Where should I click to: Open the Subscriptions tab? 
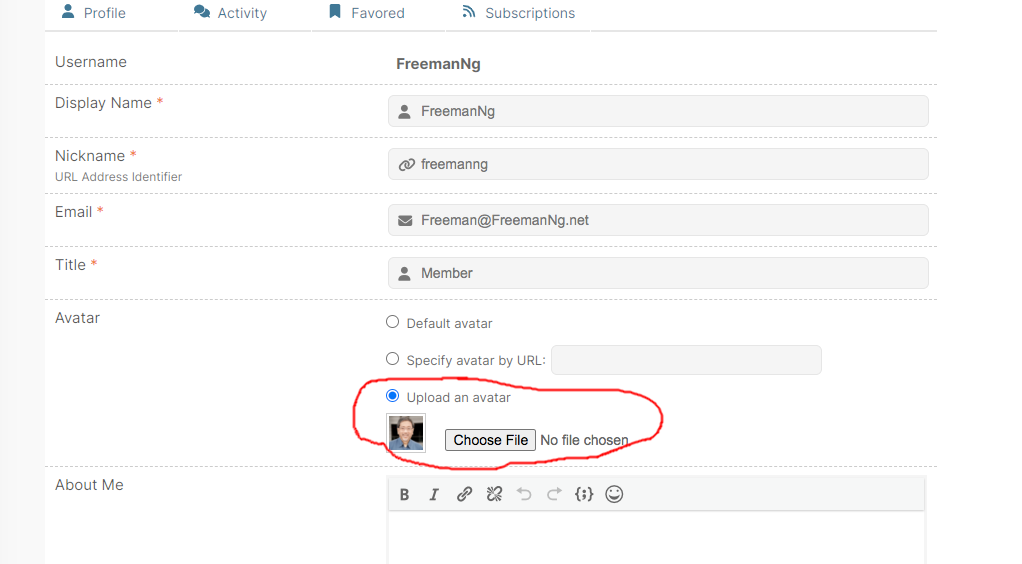(519, 13)
